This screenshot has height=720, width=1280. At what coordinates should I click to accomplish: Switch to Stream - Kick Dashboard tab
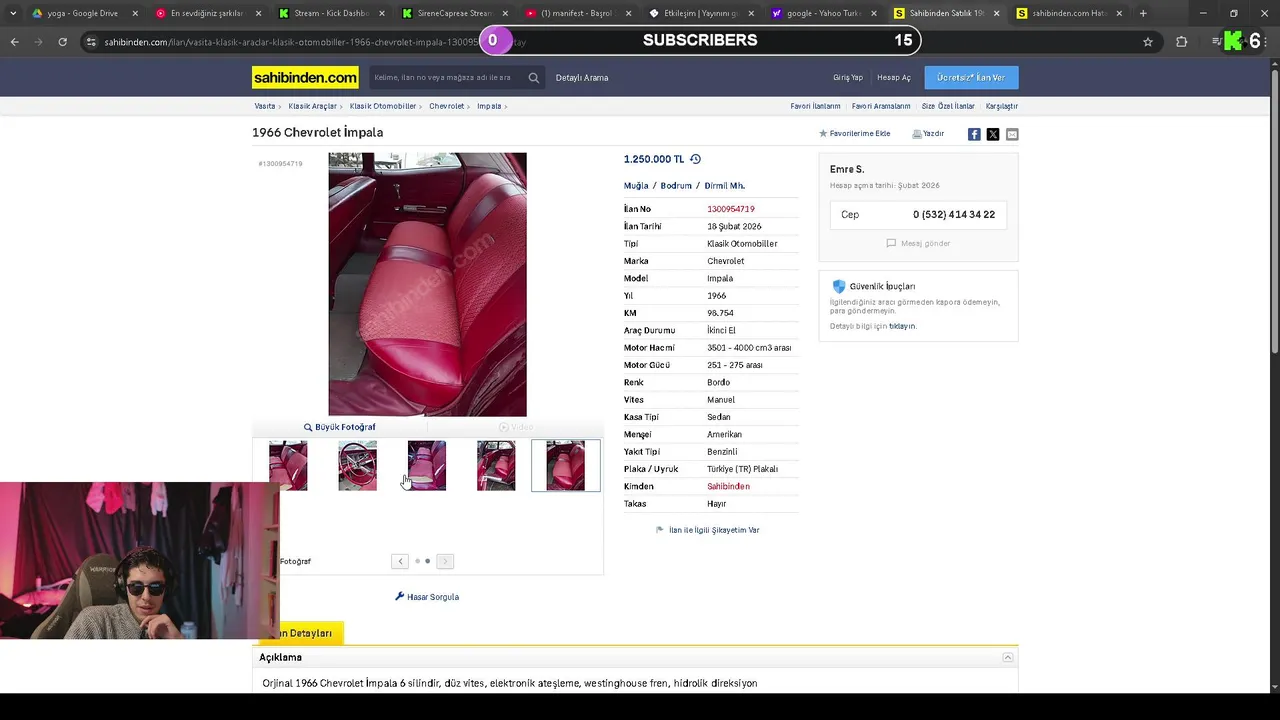[x=331, y=13]
